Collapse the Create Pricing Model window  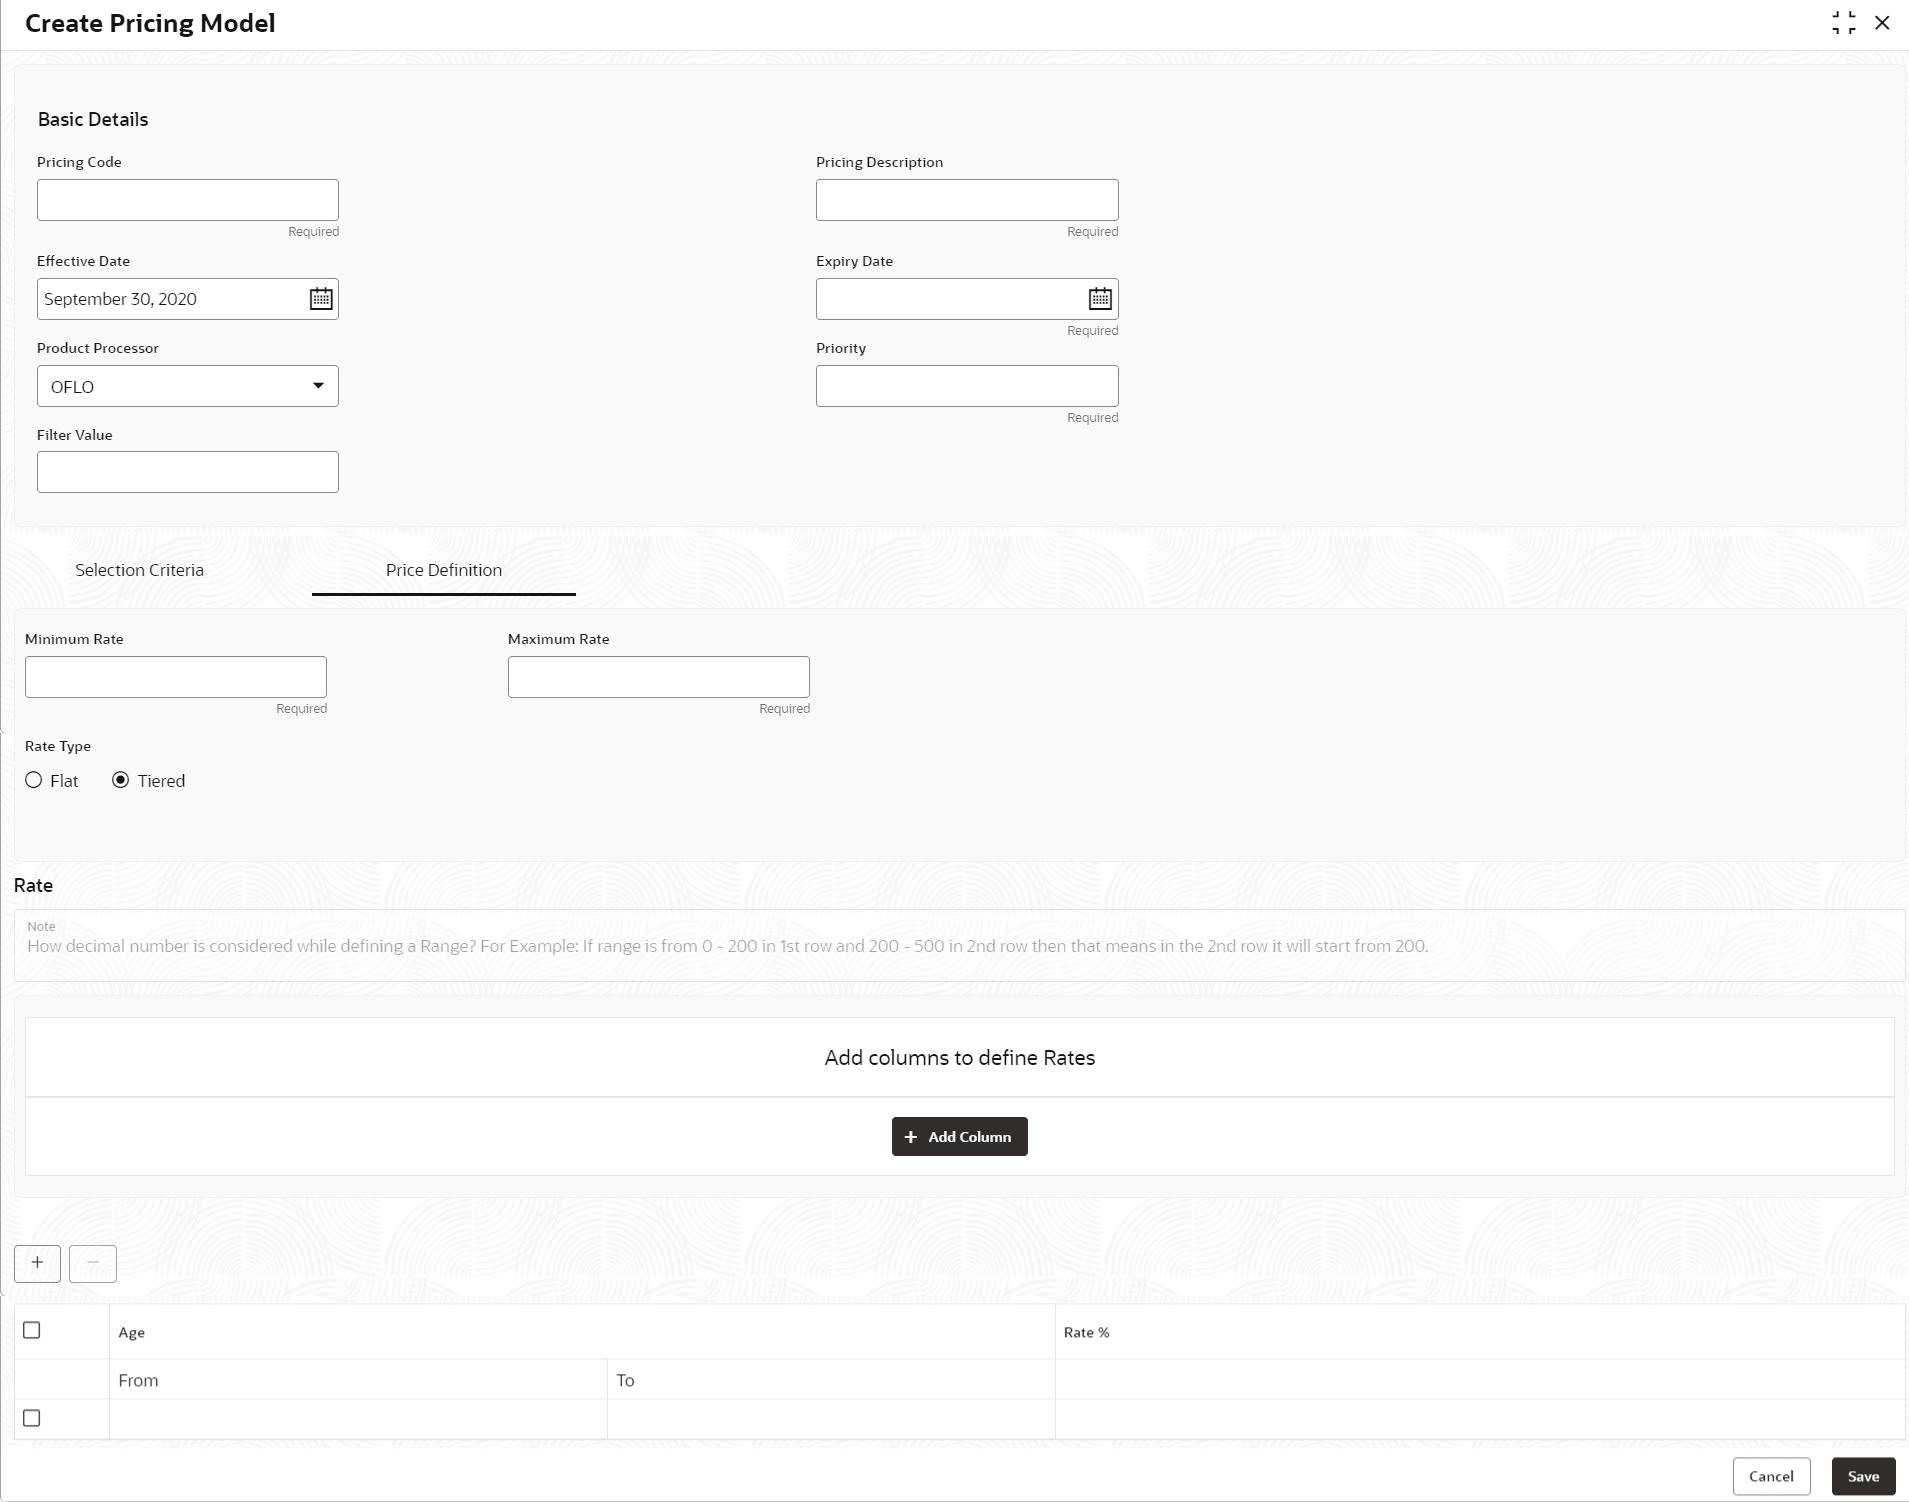(1843, 23)
